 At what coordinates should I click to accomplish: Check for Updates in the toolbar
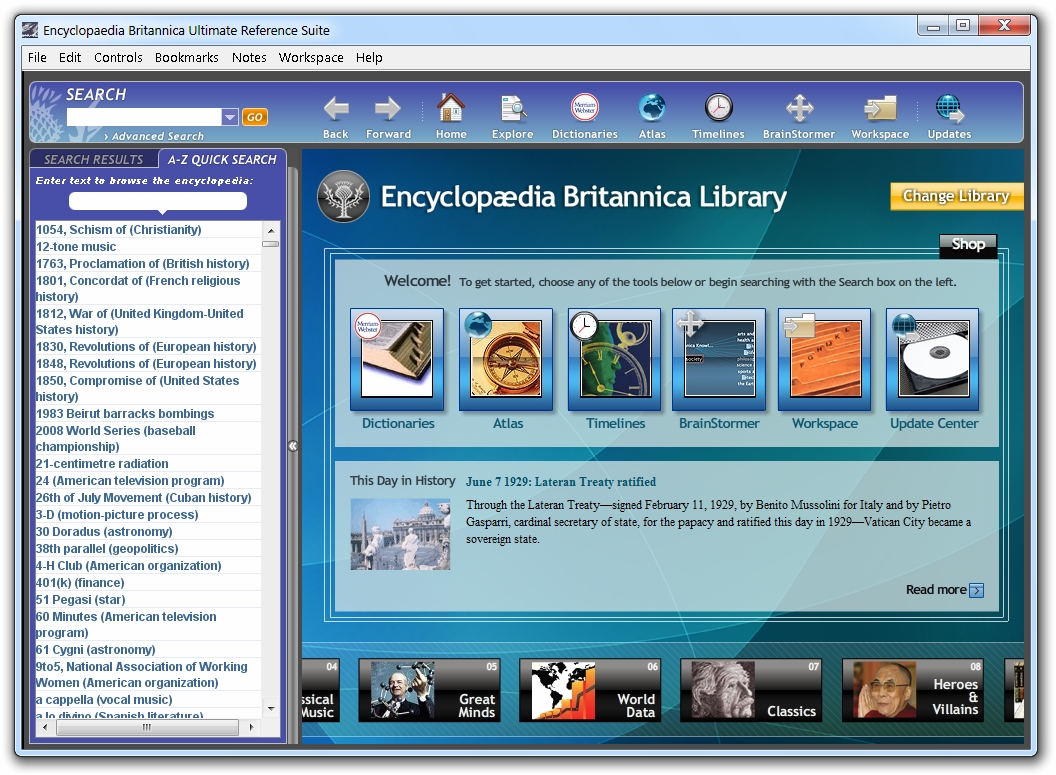tap(949, 116)
